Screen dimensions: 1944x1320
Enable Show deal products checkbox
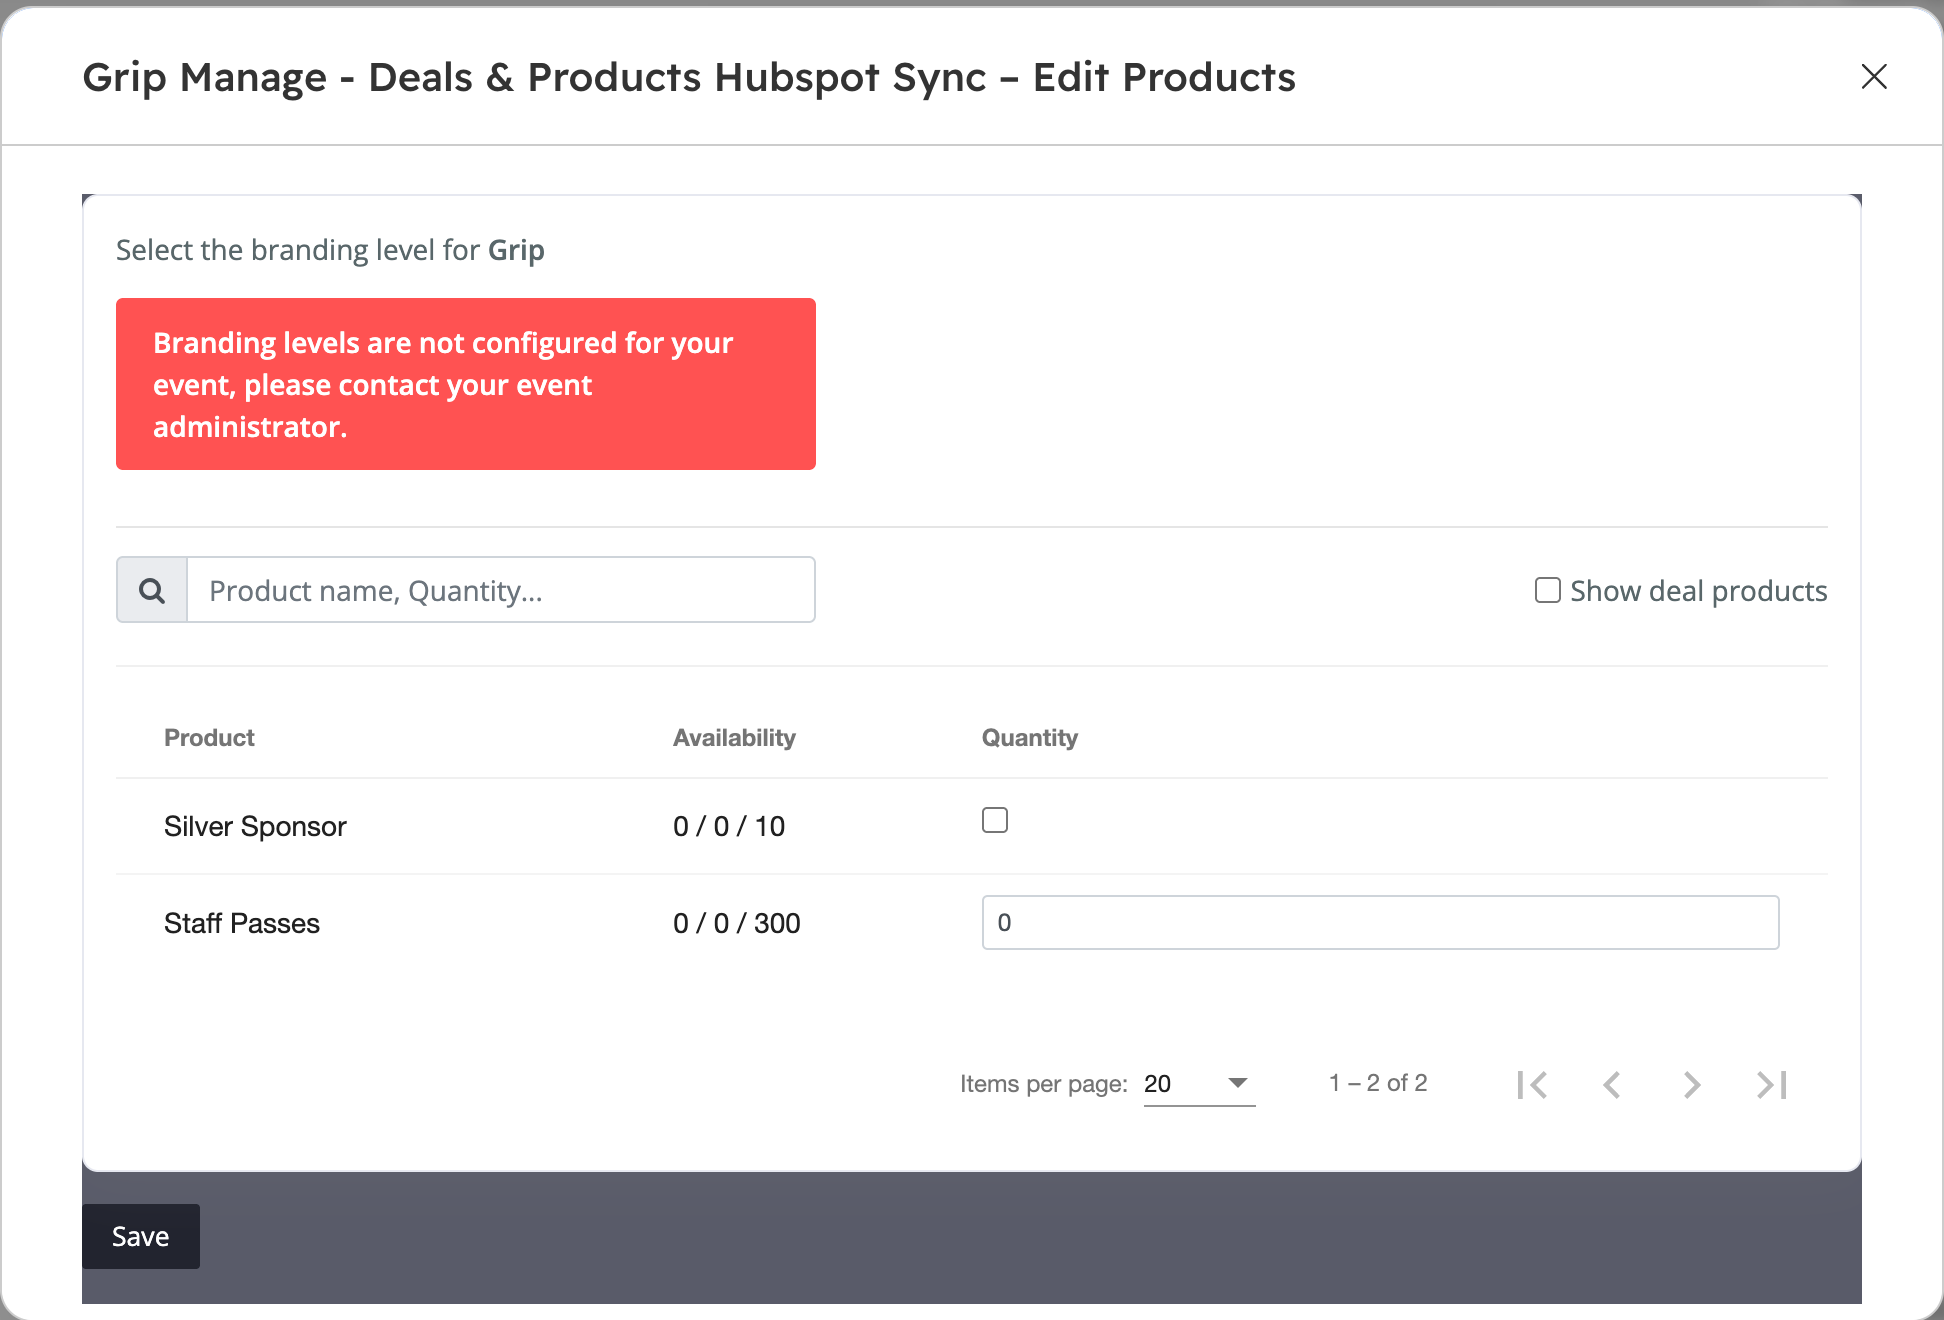pyautogui.click(x=1548, y=590)
